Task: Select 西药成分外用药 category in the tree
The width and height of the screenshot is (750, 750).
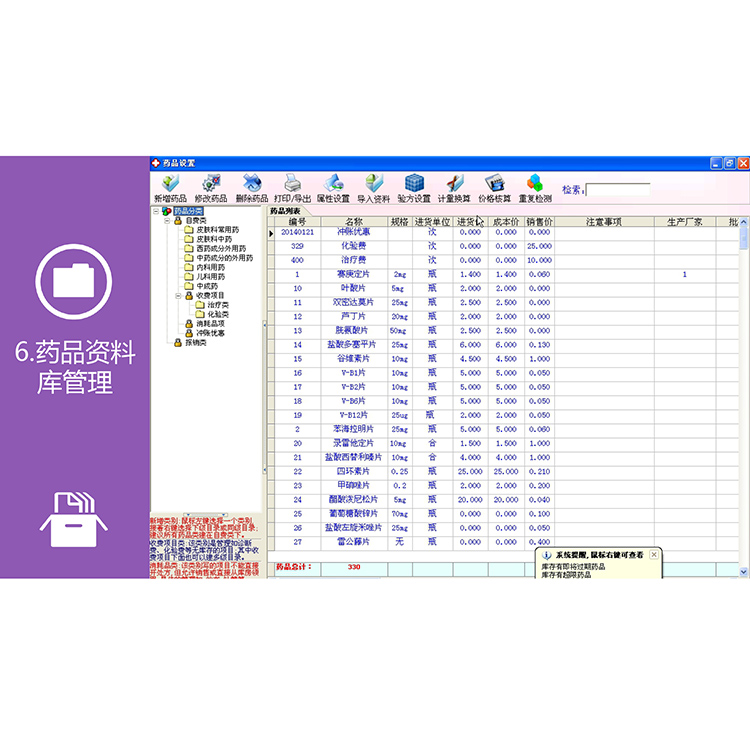Action: 221,249
